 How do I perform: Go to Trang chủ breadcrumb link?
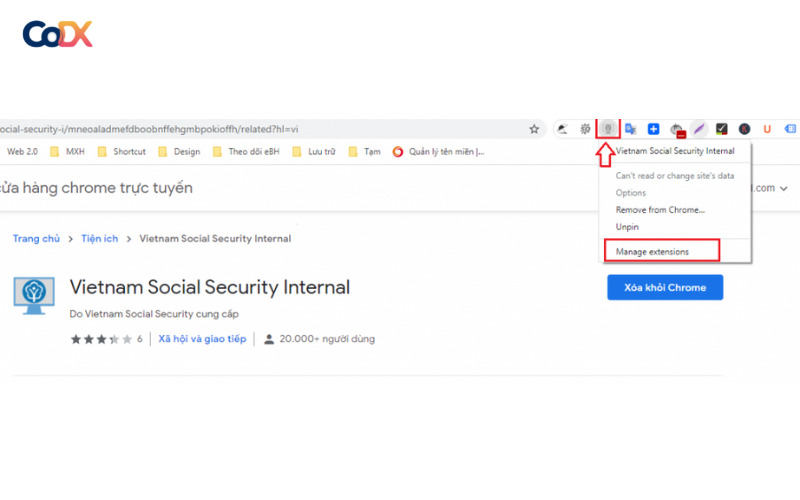click(36, 239)
